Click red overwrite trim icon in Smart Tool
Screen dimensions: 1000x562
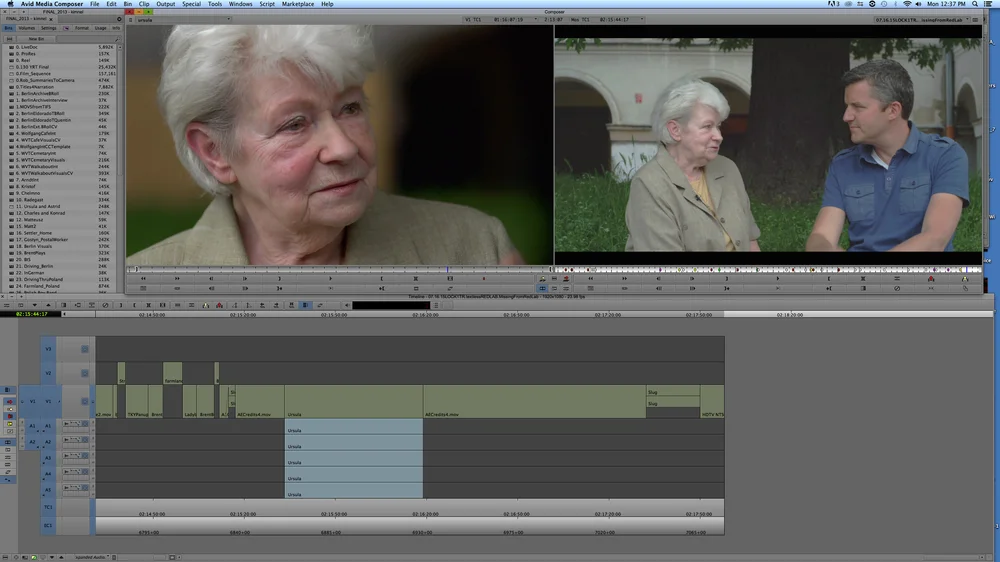pyautogui.click(x=10, y=417)
